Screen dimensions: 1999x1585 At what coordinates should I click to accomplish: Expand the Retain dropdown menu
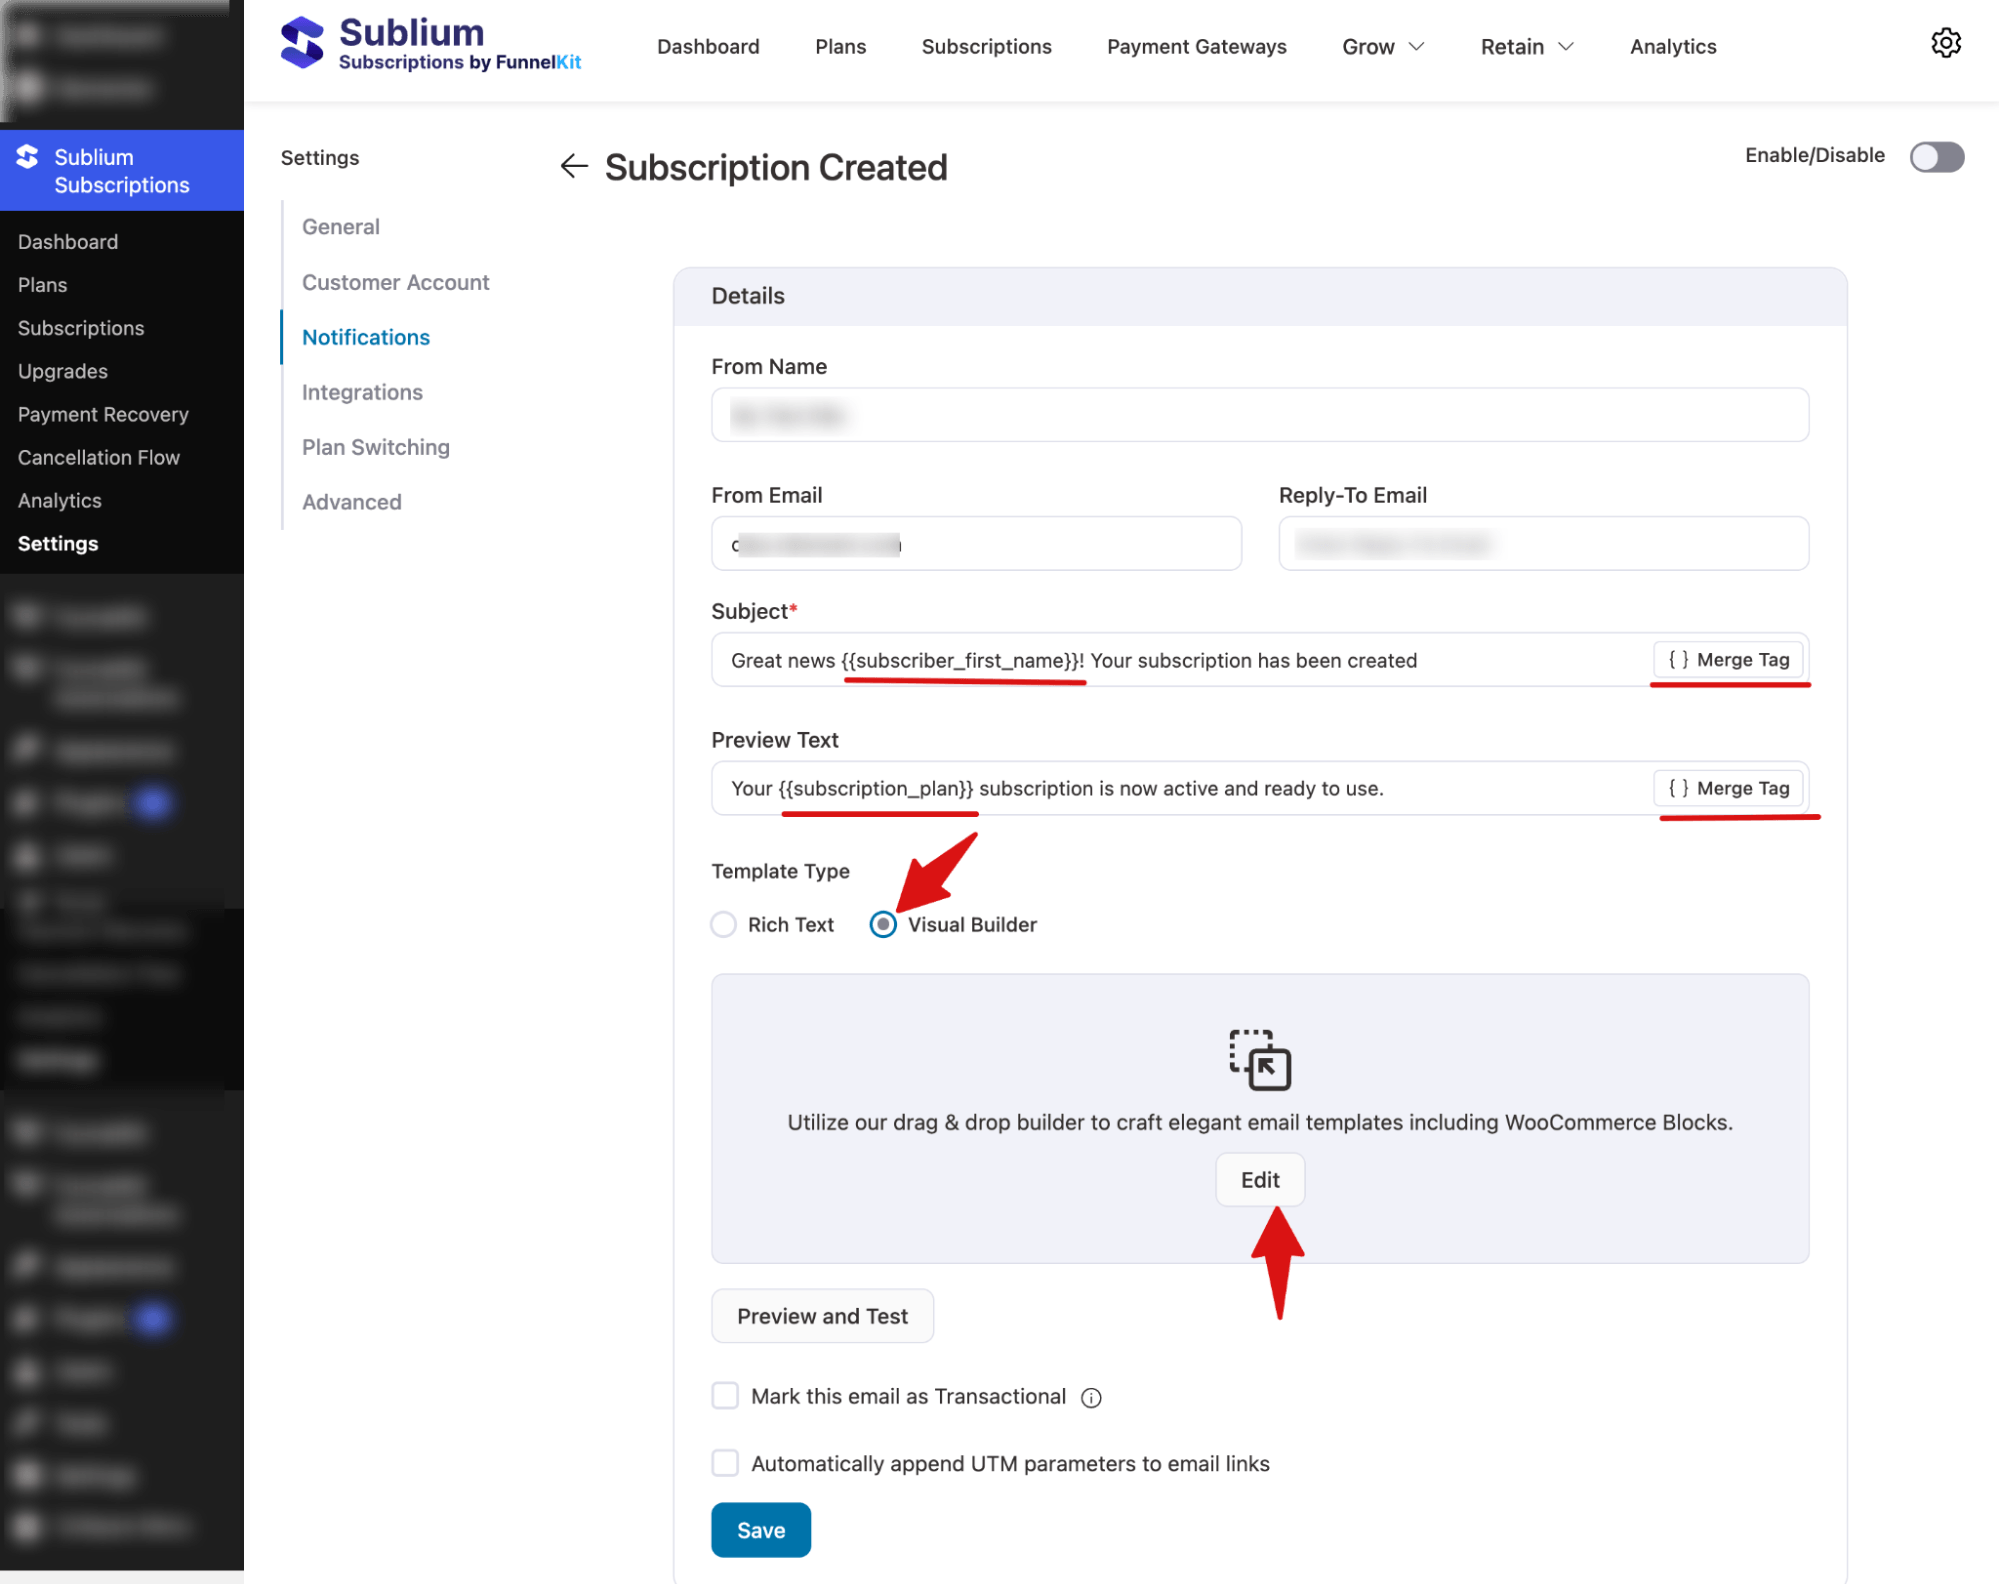coord(1527,47)
